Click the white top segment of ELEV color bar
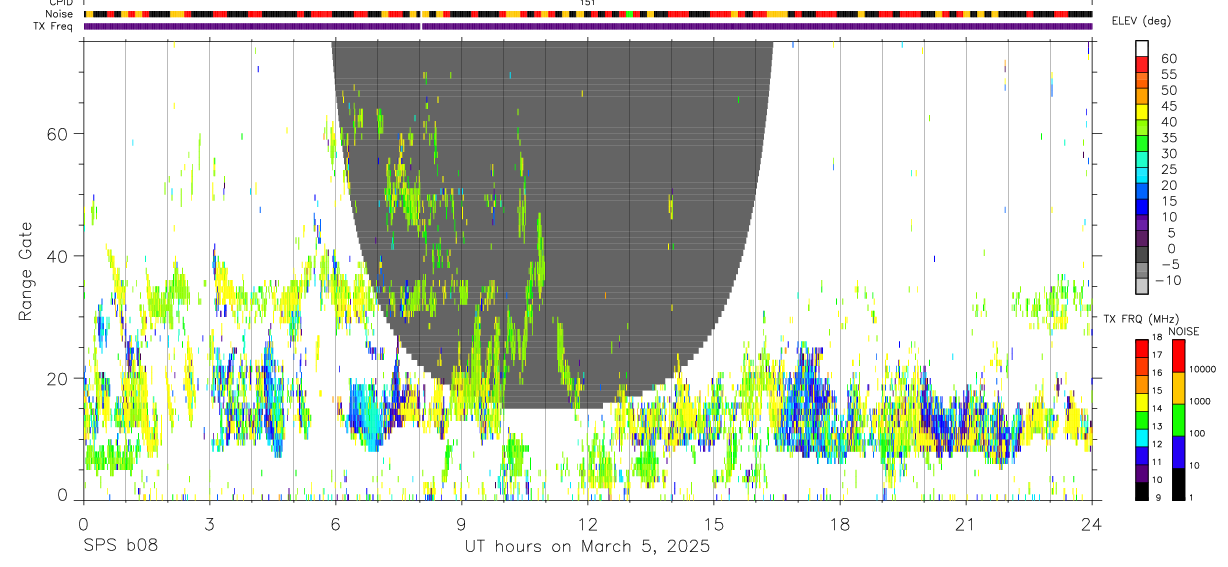This screenshot has height=567, width=1228. [x=1142, y=48]
